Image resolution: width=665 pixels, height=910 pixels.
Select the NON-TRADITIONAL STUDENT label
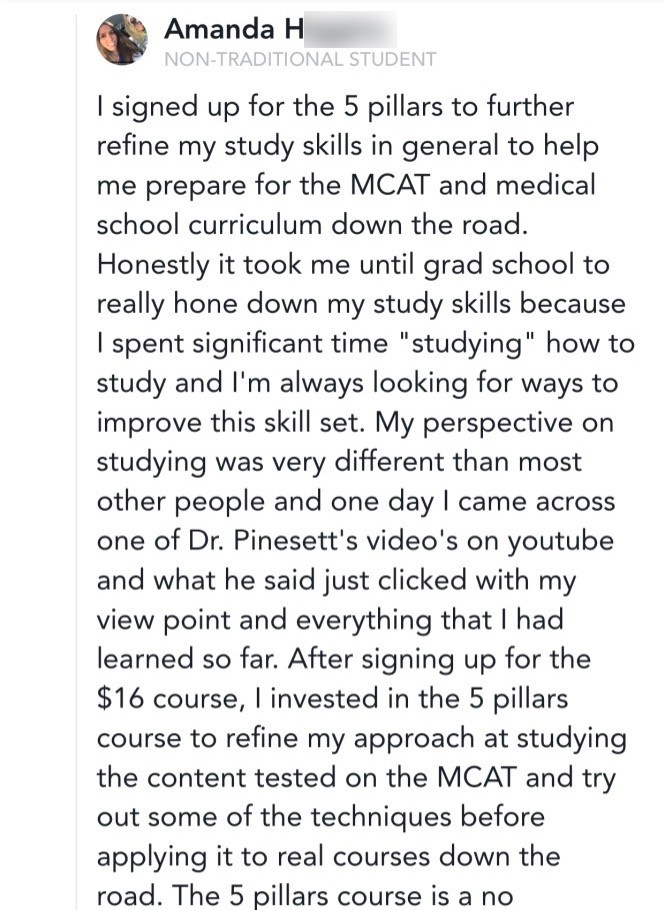pos(300,59)
